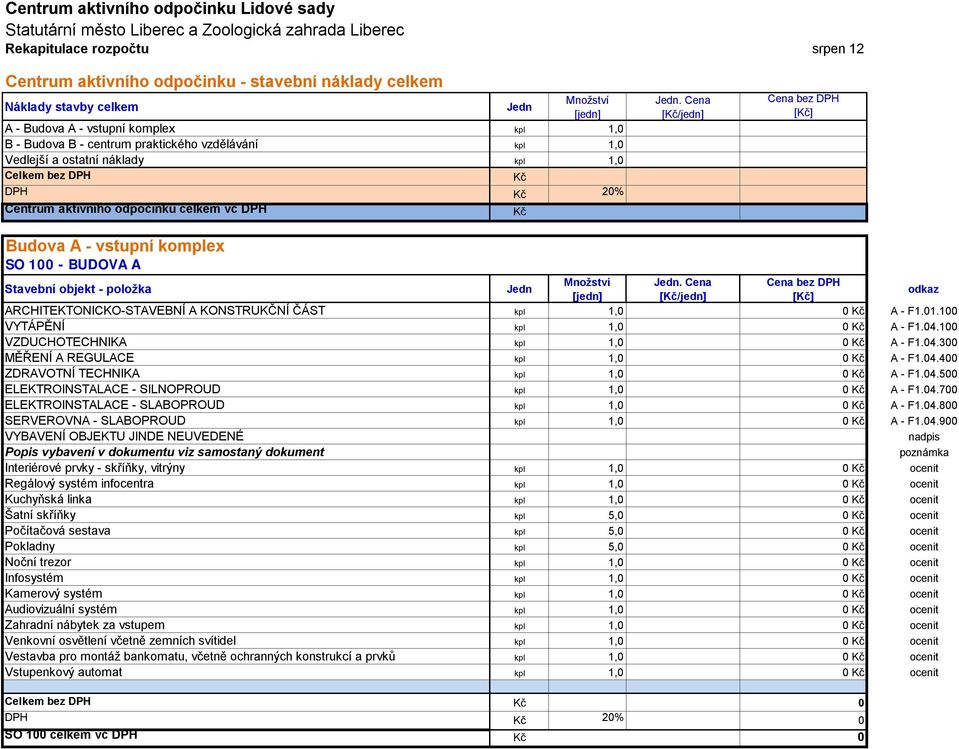Click reference 'A - F1.04.800'

pos(924,405)
